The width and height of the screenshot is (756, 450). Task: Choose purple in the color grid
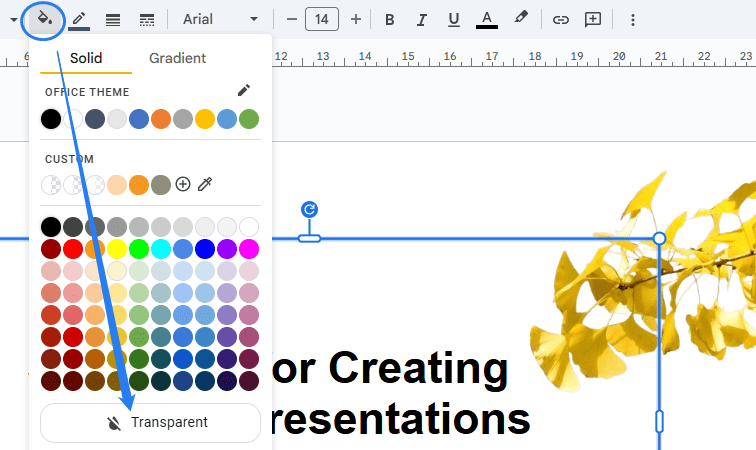coord(227,249)
